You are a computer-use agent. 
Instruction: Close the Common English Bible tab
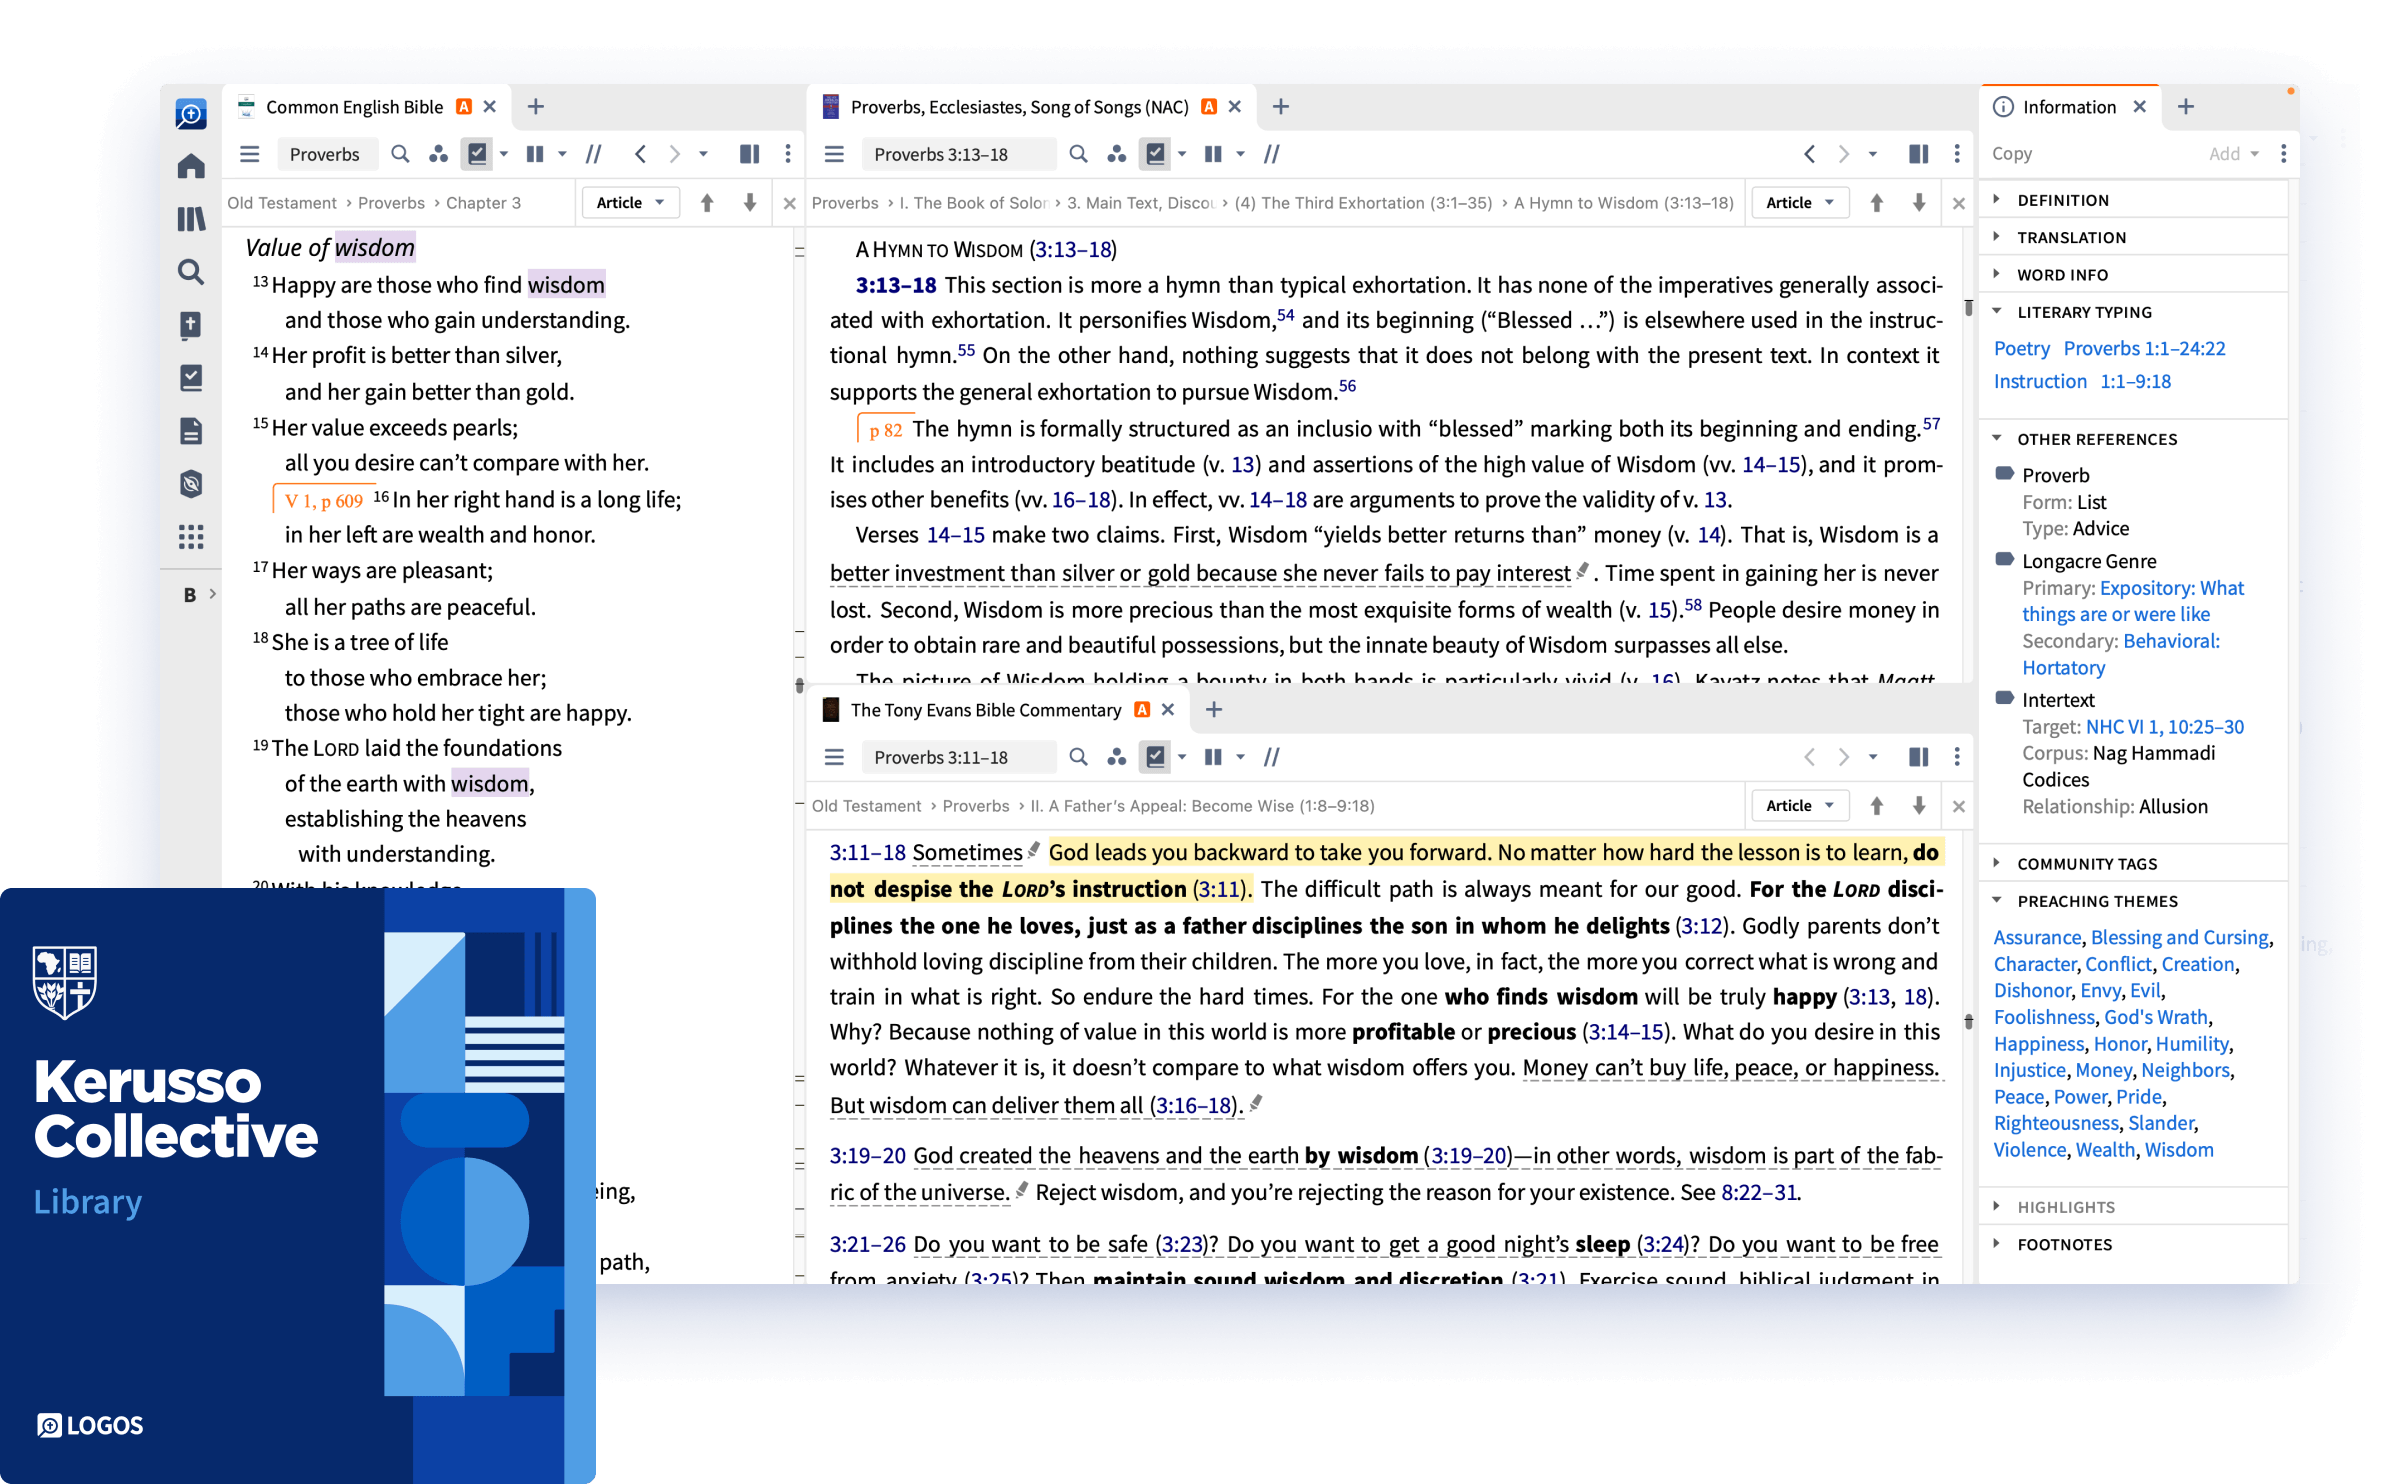(x=490, y=107)
